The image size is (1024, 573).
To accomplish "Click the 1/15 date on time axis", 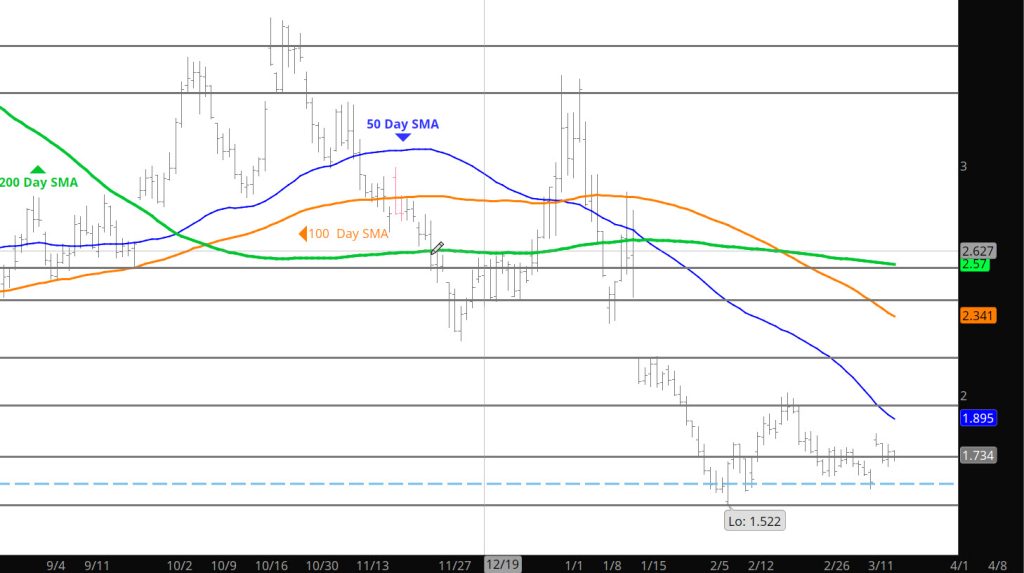I will click(x=654, y=565).
